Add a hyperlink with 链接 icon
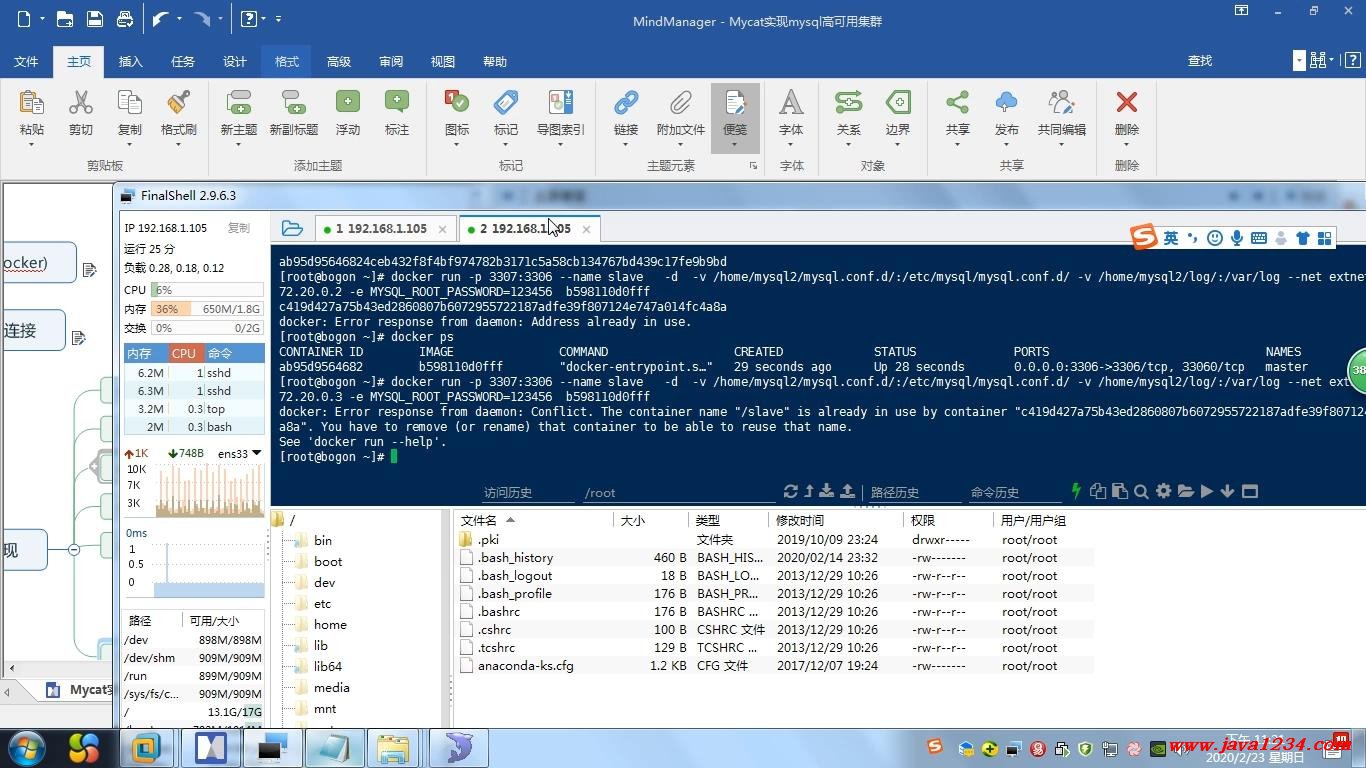 click(626, 103)
